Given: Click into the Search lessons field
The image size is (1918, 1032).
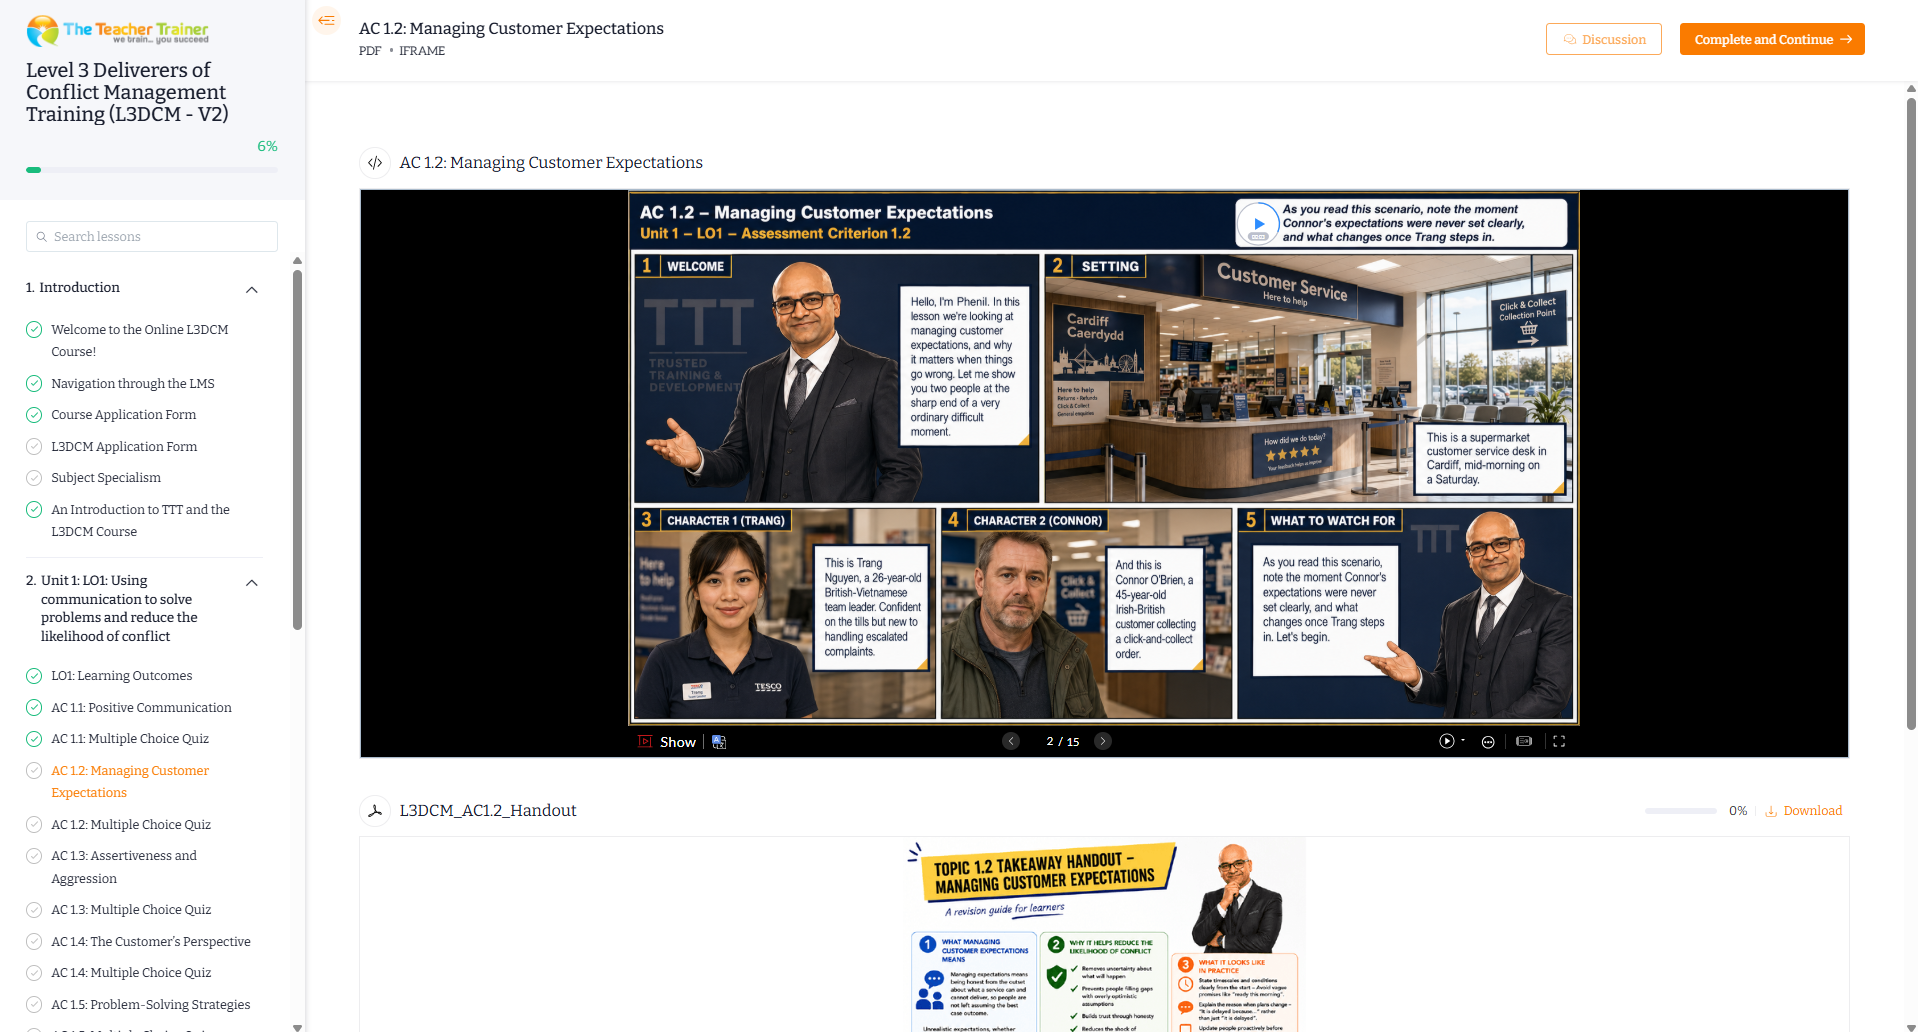Looking at the screenshot, I should [x=152, y=237].
